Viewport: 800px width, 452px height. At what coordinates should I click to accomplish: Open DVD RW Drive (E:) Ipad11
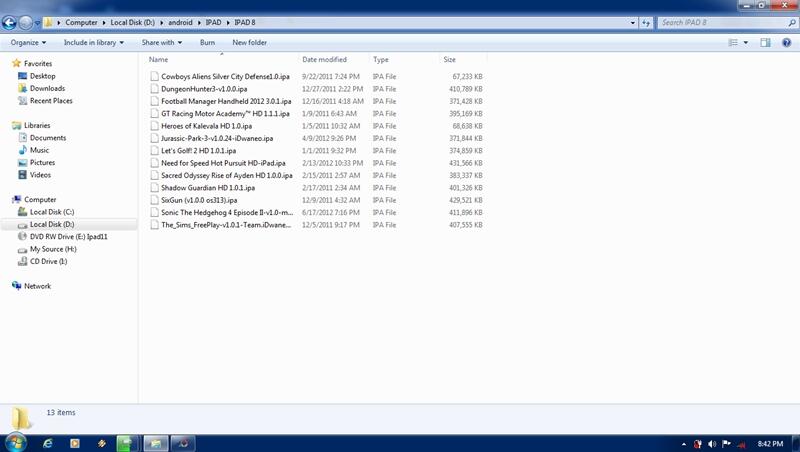click(68, 237)
